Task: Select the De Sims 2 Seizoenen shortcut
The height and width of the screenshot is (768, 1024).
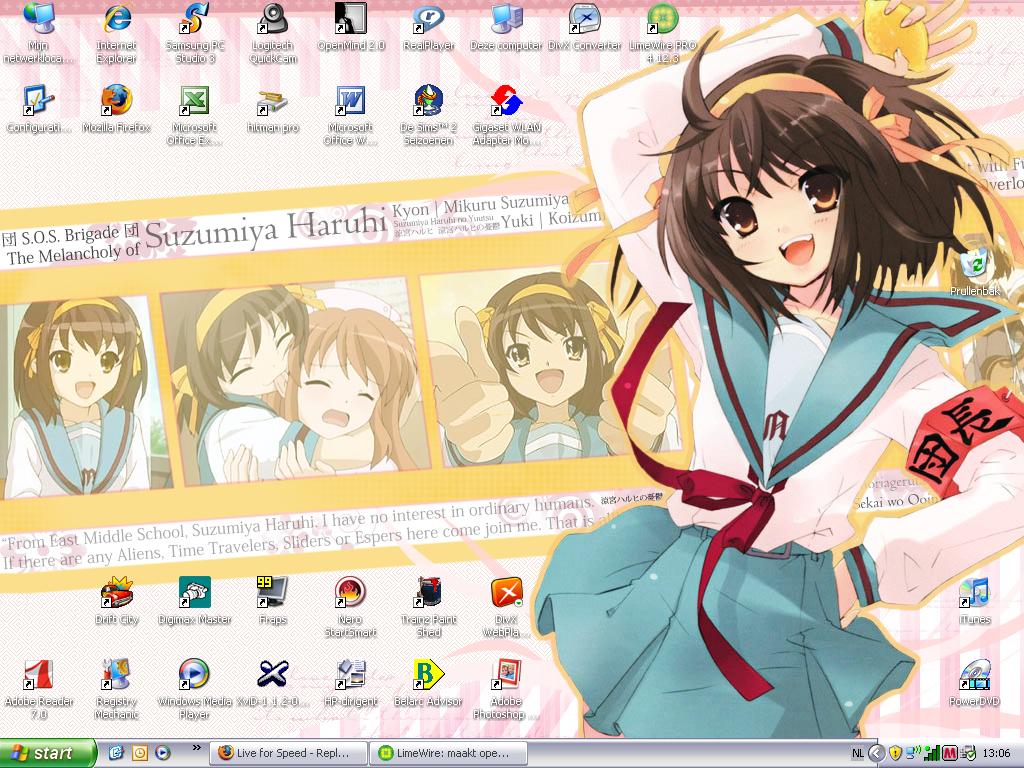Action: tap(428, 115)
